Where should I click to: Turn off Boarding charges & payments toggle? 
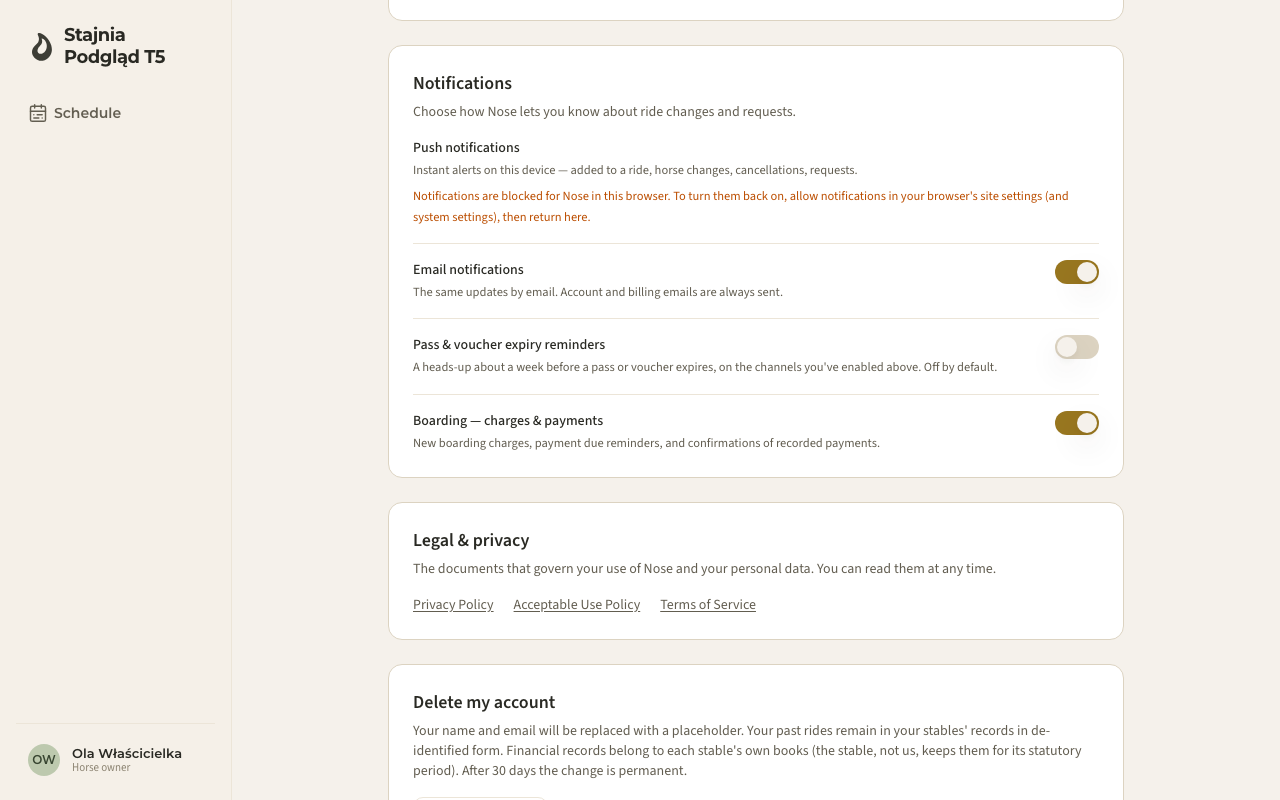(1077, 423)
